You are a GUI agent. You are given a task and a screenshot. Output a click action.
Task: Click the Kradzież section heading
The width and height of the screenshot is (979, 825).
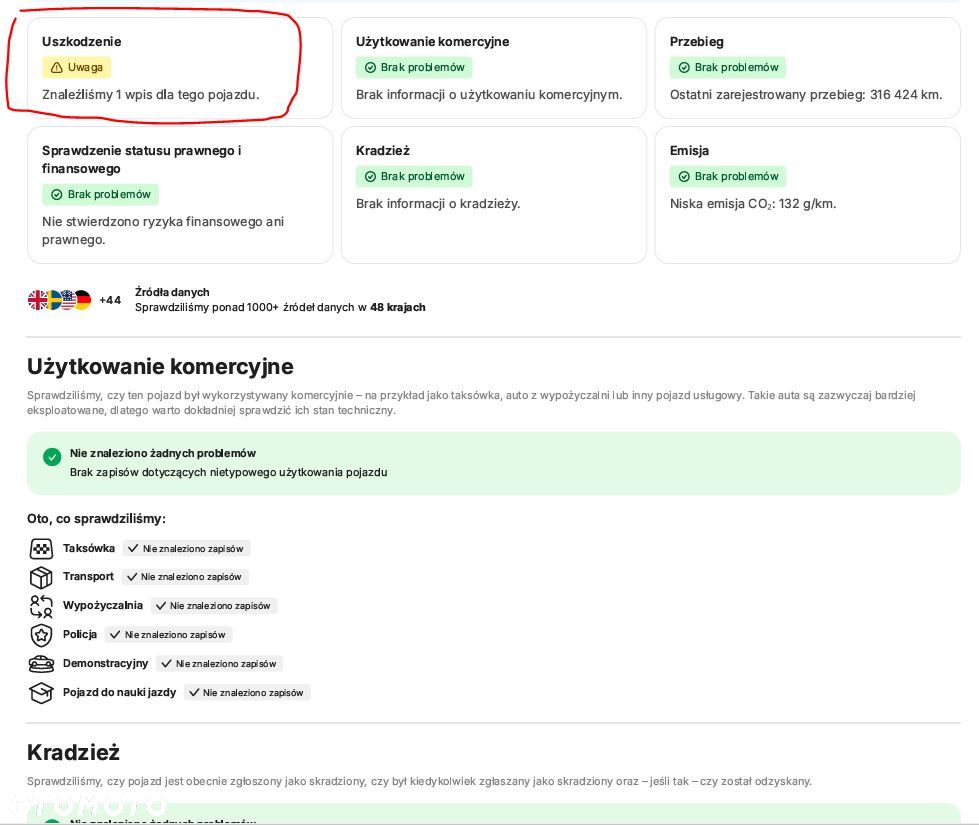pyautogui.click(x=73, y=753)
